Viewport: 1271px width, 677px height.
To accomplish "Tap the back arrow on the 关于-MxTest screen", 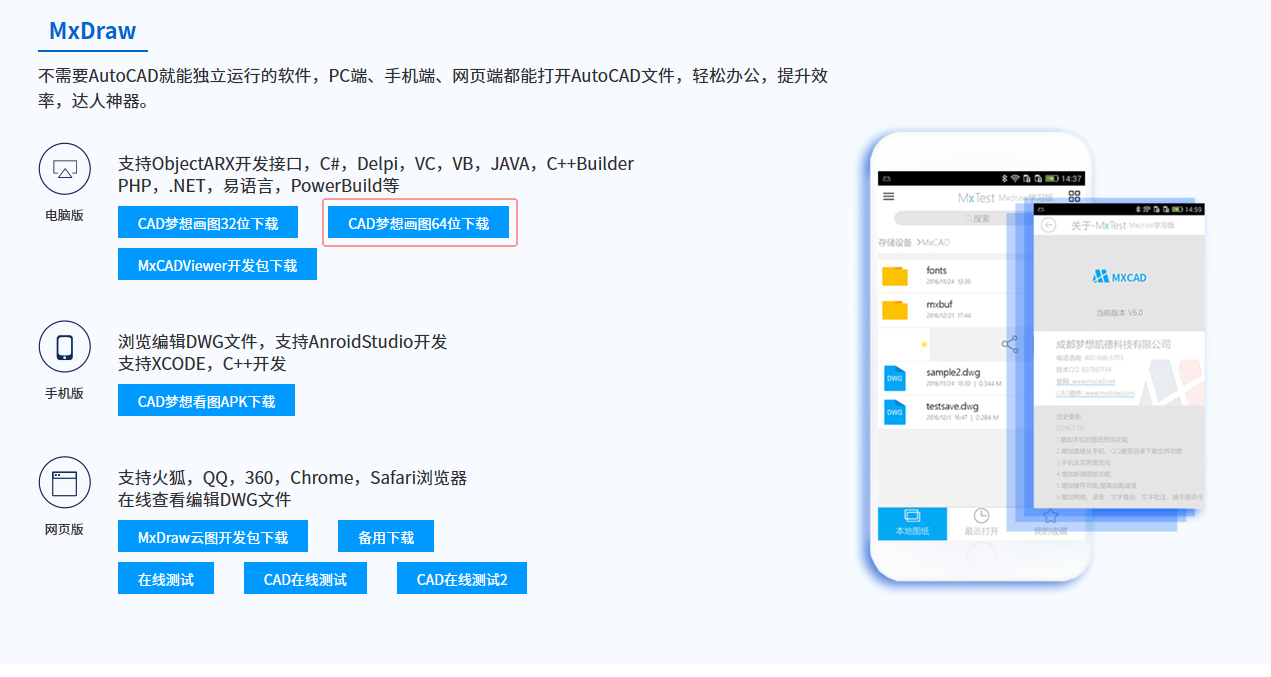I will 1049,225.
